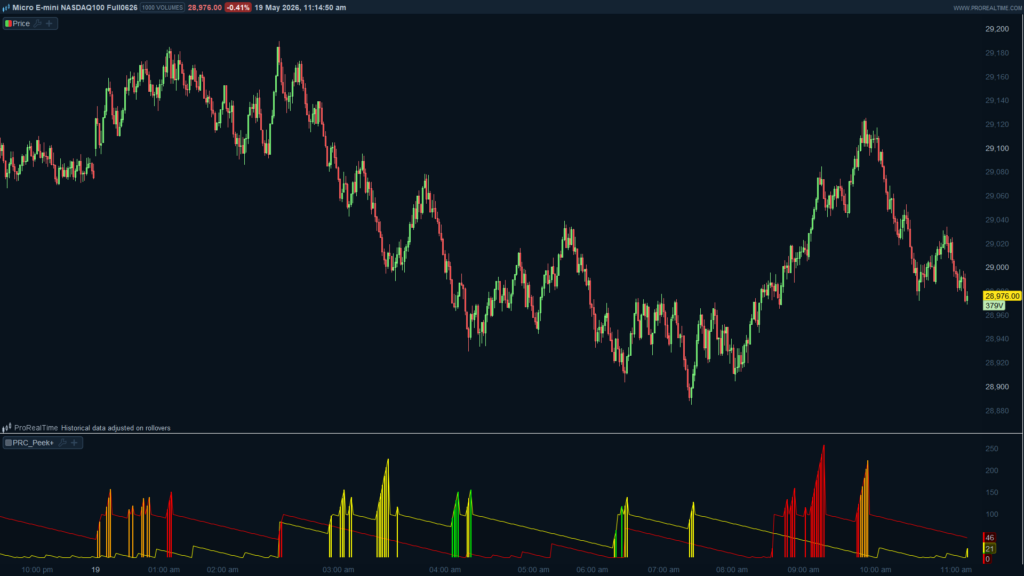1024x576 pixels.
Task: Click the gray color square of PRC_Peek+
Action: point(8,443)
